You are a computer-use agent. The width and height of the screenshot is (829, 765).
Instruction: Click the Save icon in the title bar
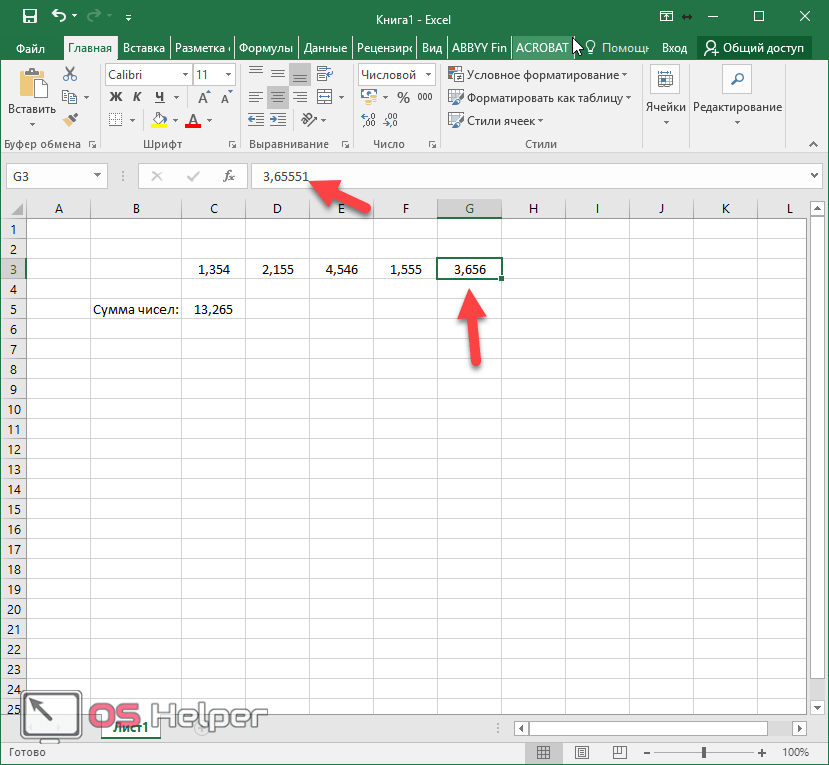[x=29, y=16]
